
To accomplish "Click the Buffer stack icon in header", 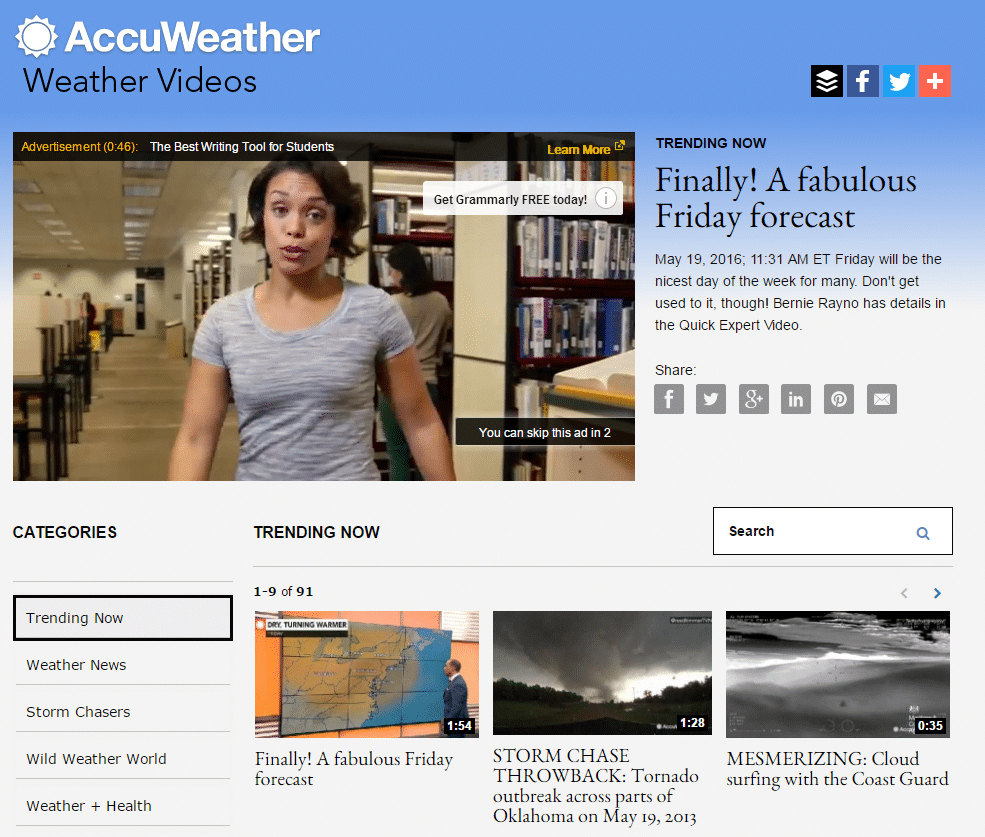I will coord(827,81).
